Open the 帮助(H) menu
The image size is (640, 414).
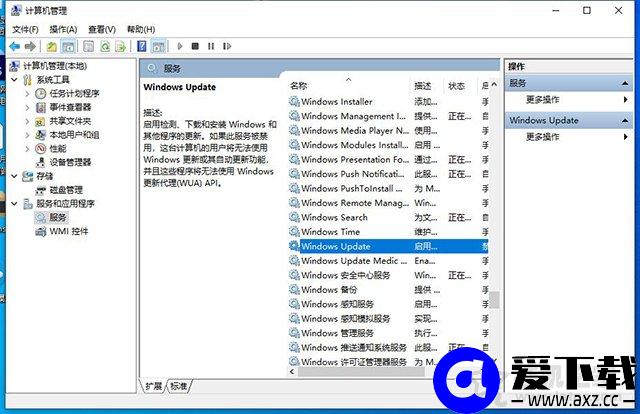(x=141, y=29)
